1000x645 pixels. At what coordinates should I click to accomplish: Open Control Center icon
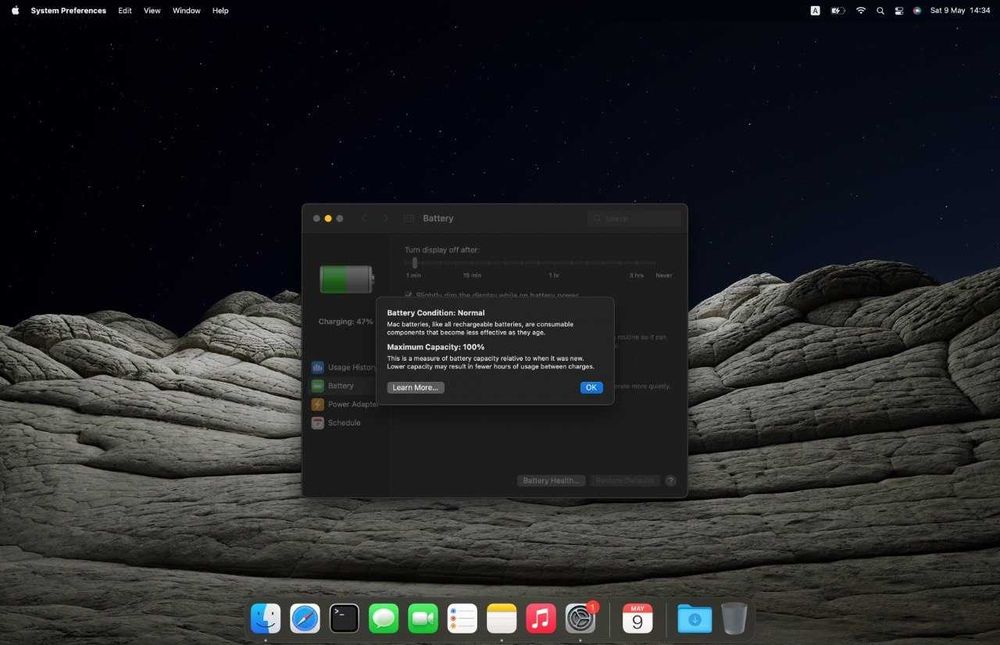click(x=899, y=10)
